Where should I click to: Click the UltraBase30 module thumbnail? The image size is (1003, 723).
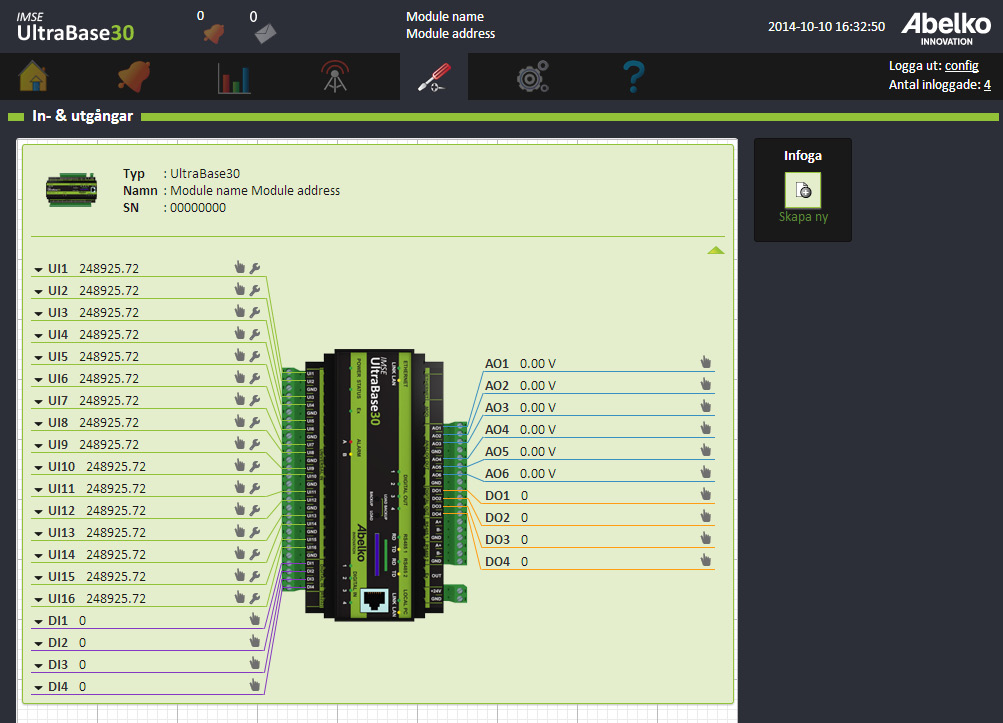72,189
